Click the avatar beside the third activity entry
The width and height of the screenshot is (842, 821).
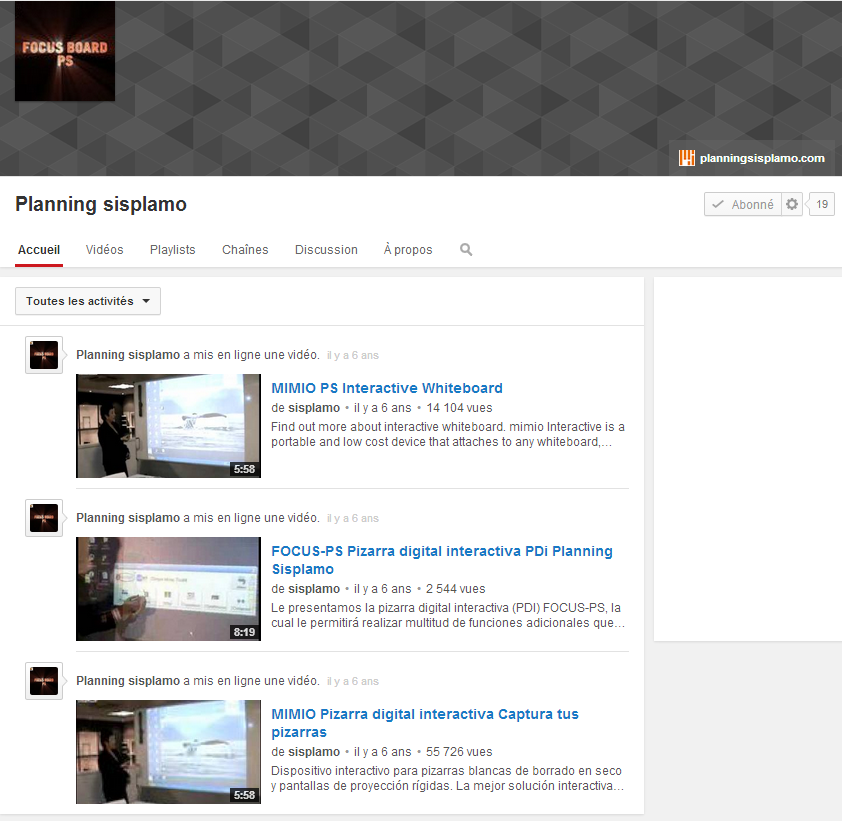(44, 681)
